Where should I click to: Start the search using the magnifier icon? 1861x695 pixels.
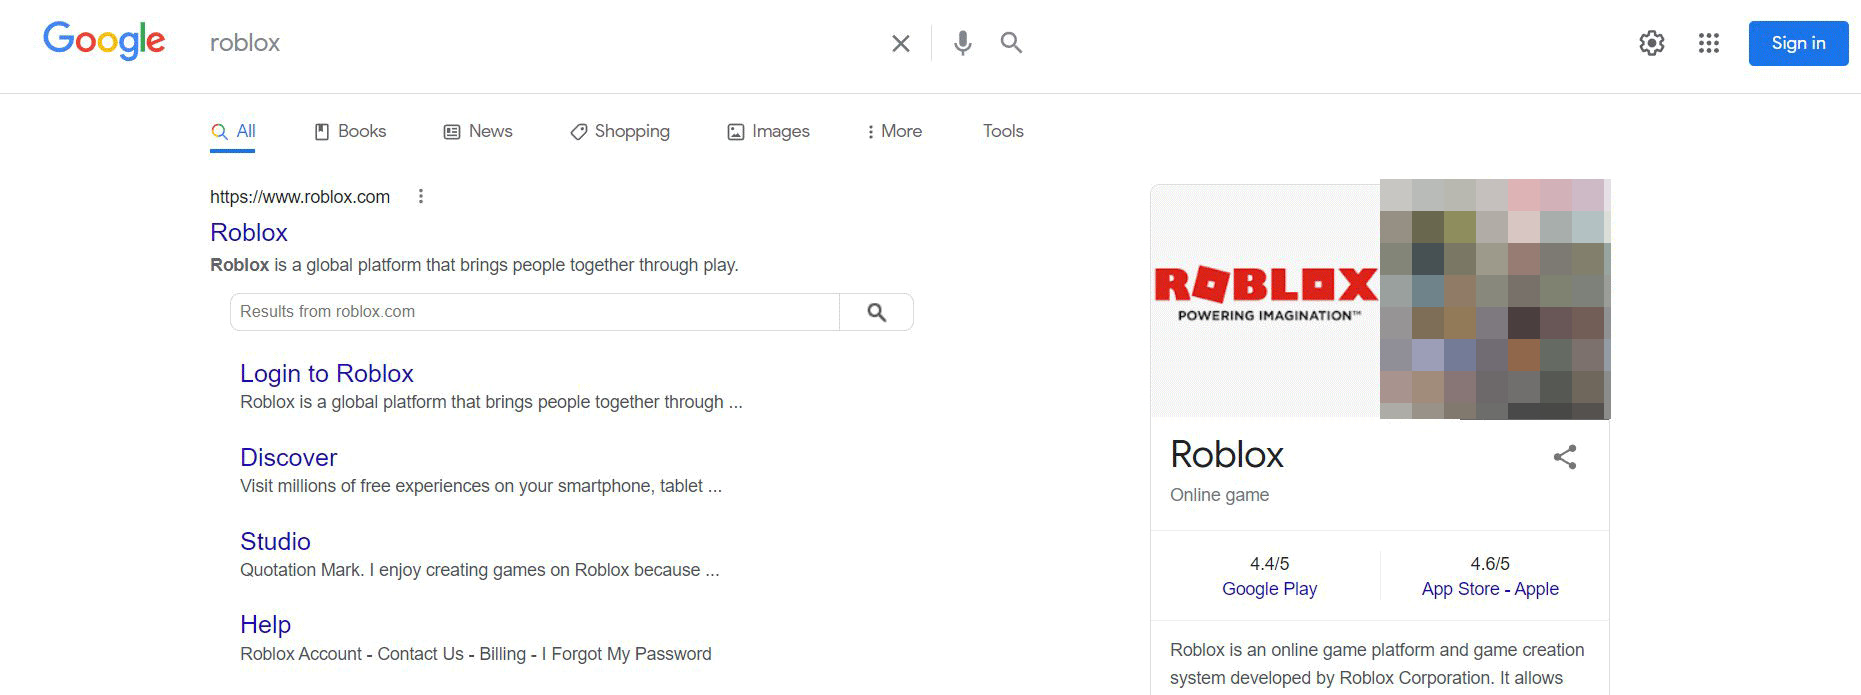click(1011, 43)
